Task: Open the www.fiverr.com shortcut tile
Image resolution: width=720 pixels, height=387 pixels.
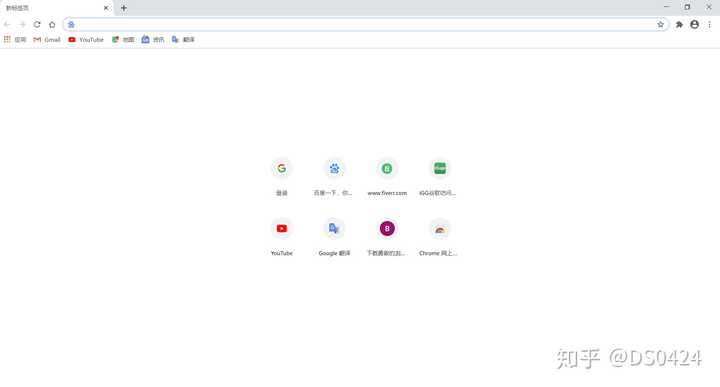Action: coord(387,177)
